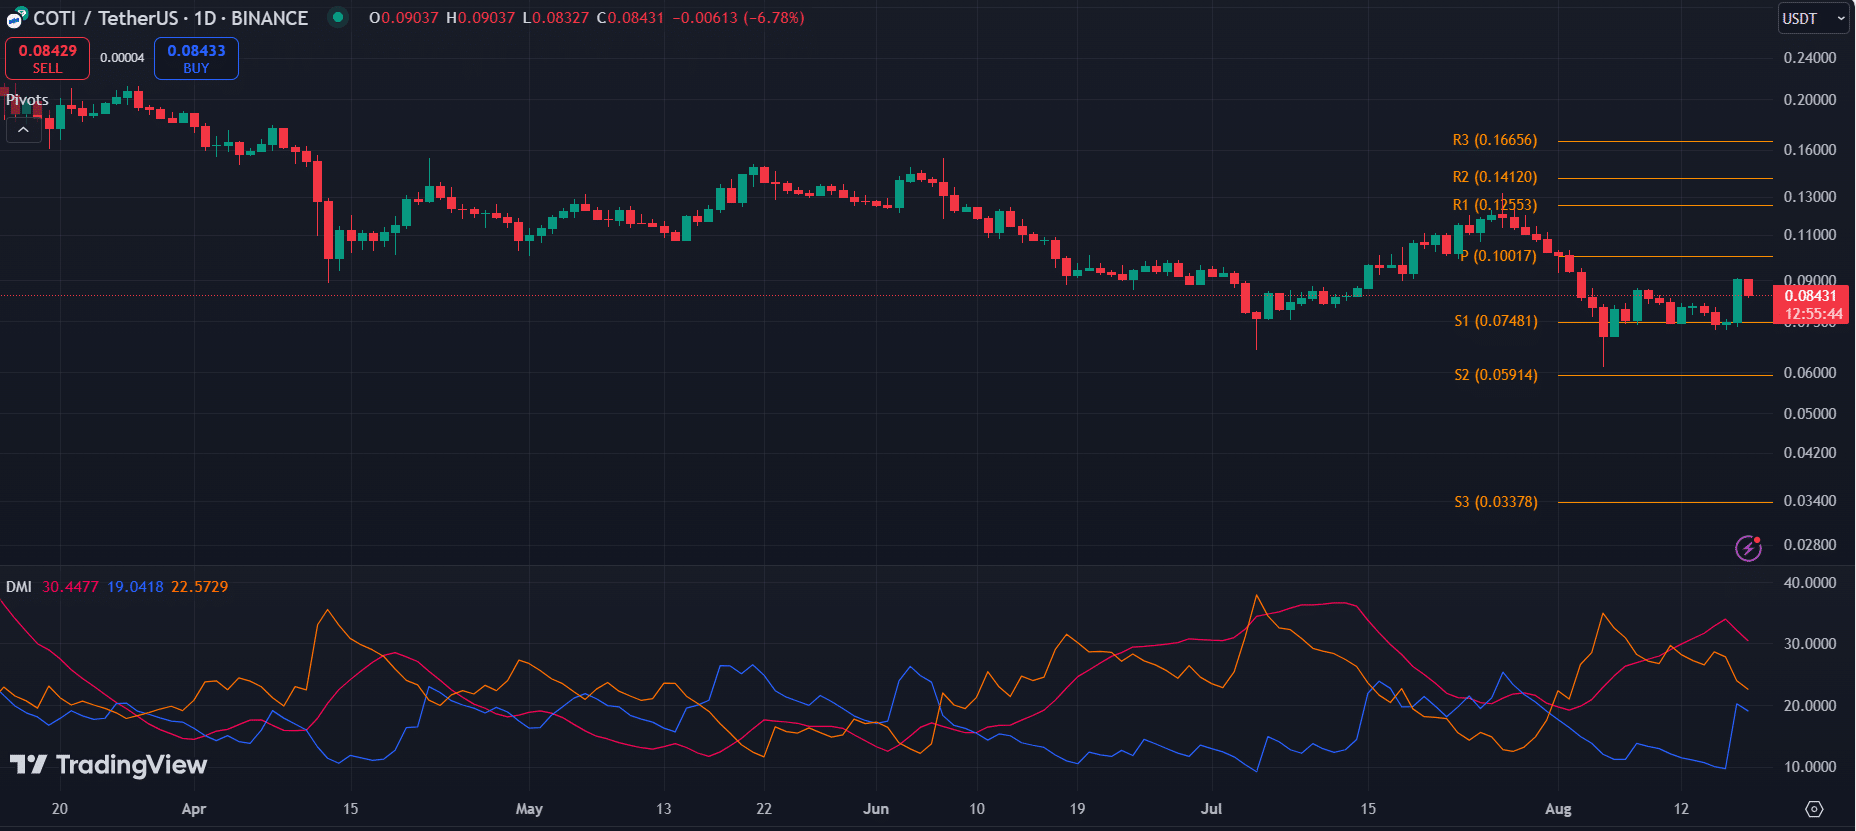The image size is (1856, 831).
Task: Click the TradingView logo
Action: tap(108, 765)
